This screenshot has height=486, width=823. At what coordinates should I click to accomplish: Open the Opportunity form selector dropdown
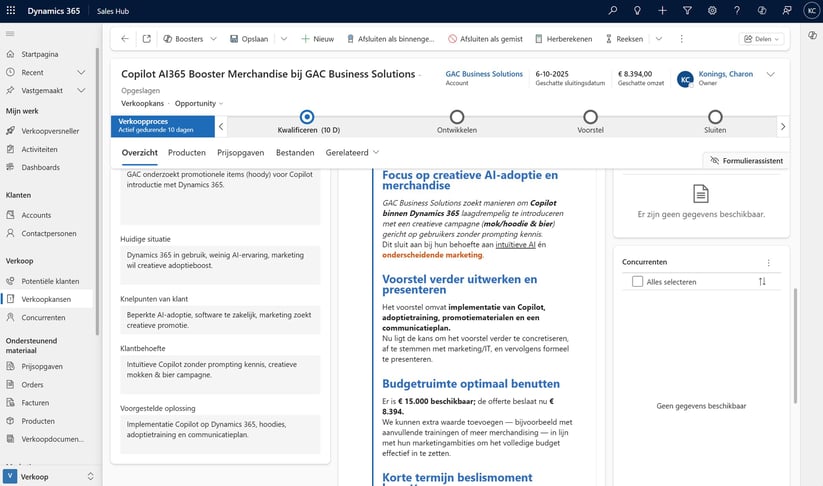199,103
